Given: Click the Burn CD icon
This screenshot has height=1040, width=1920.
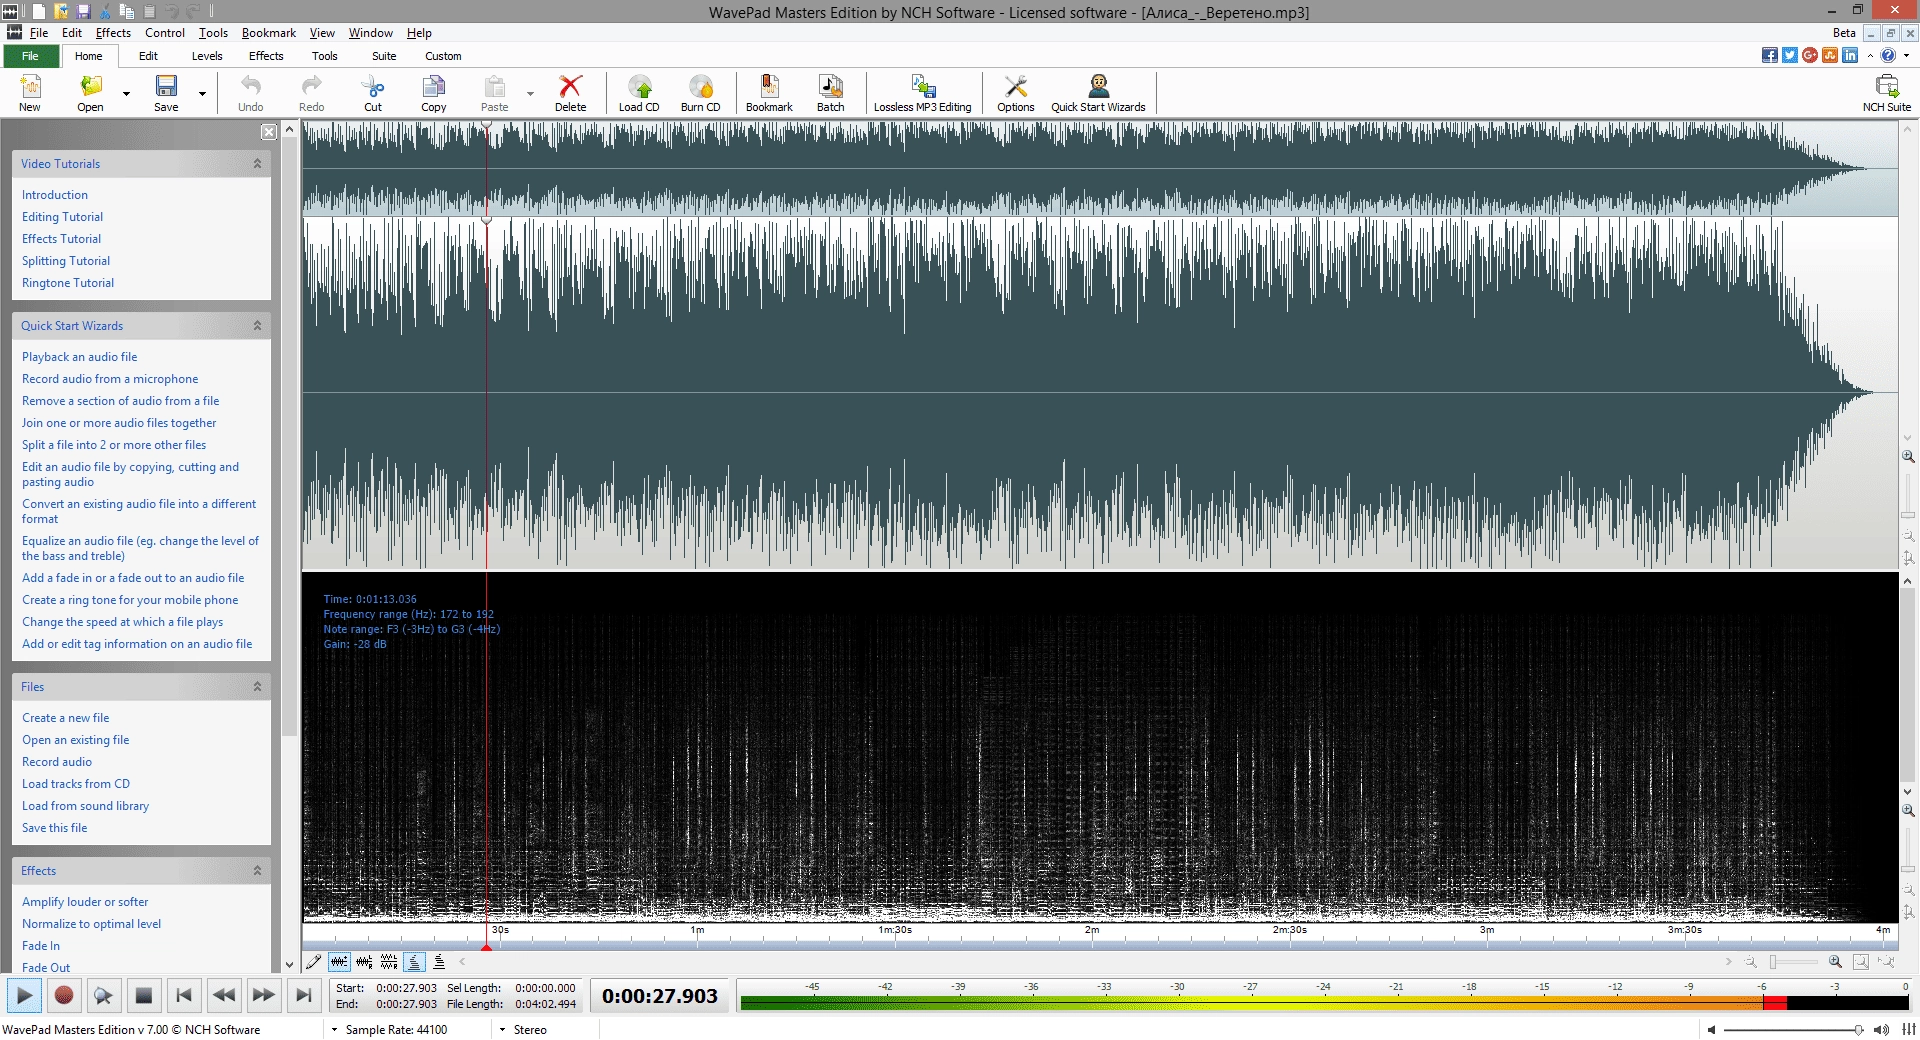Looking at the screenshot, I should tap(700, 93).
